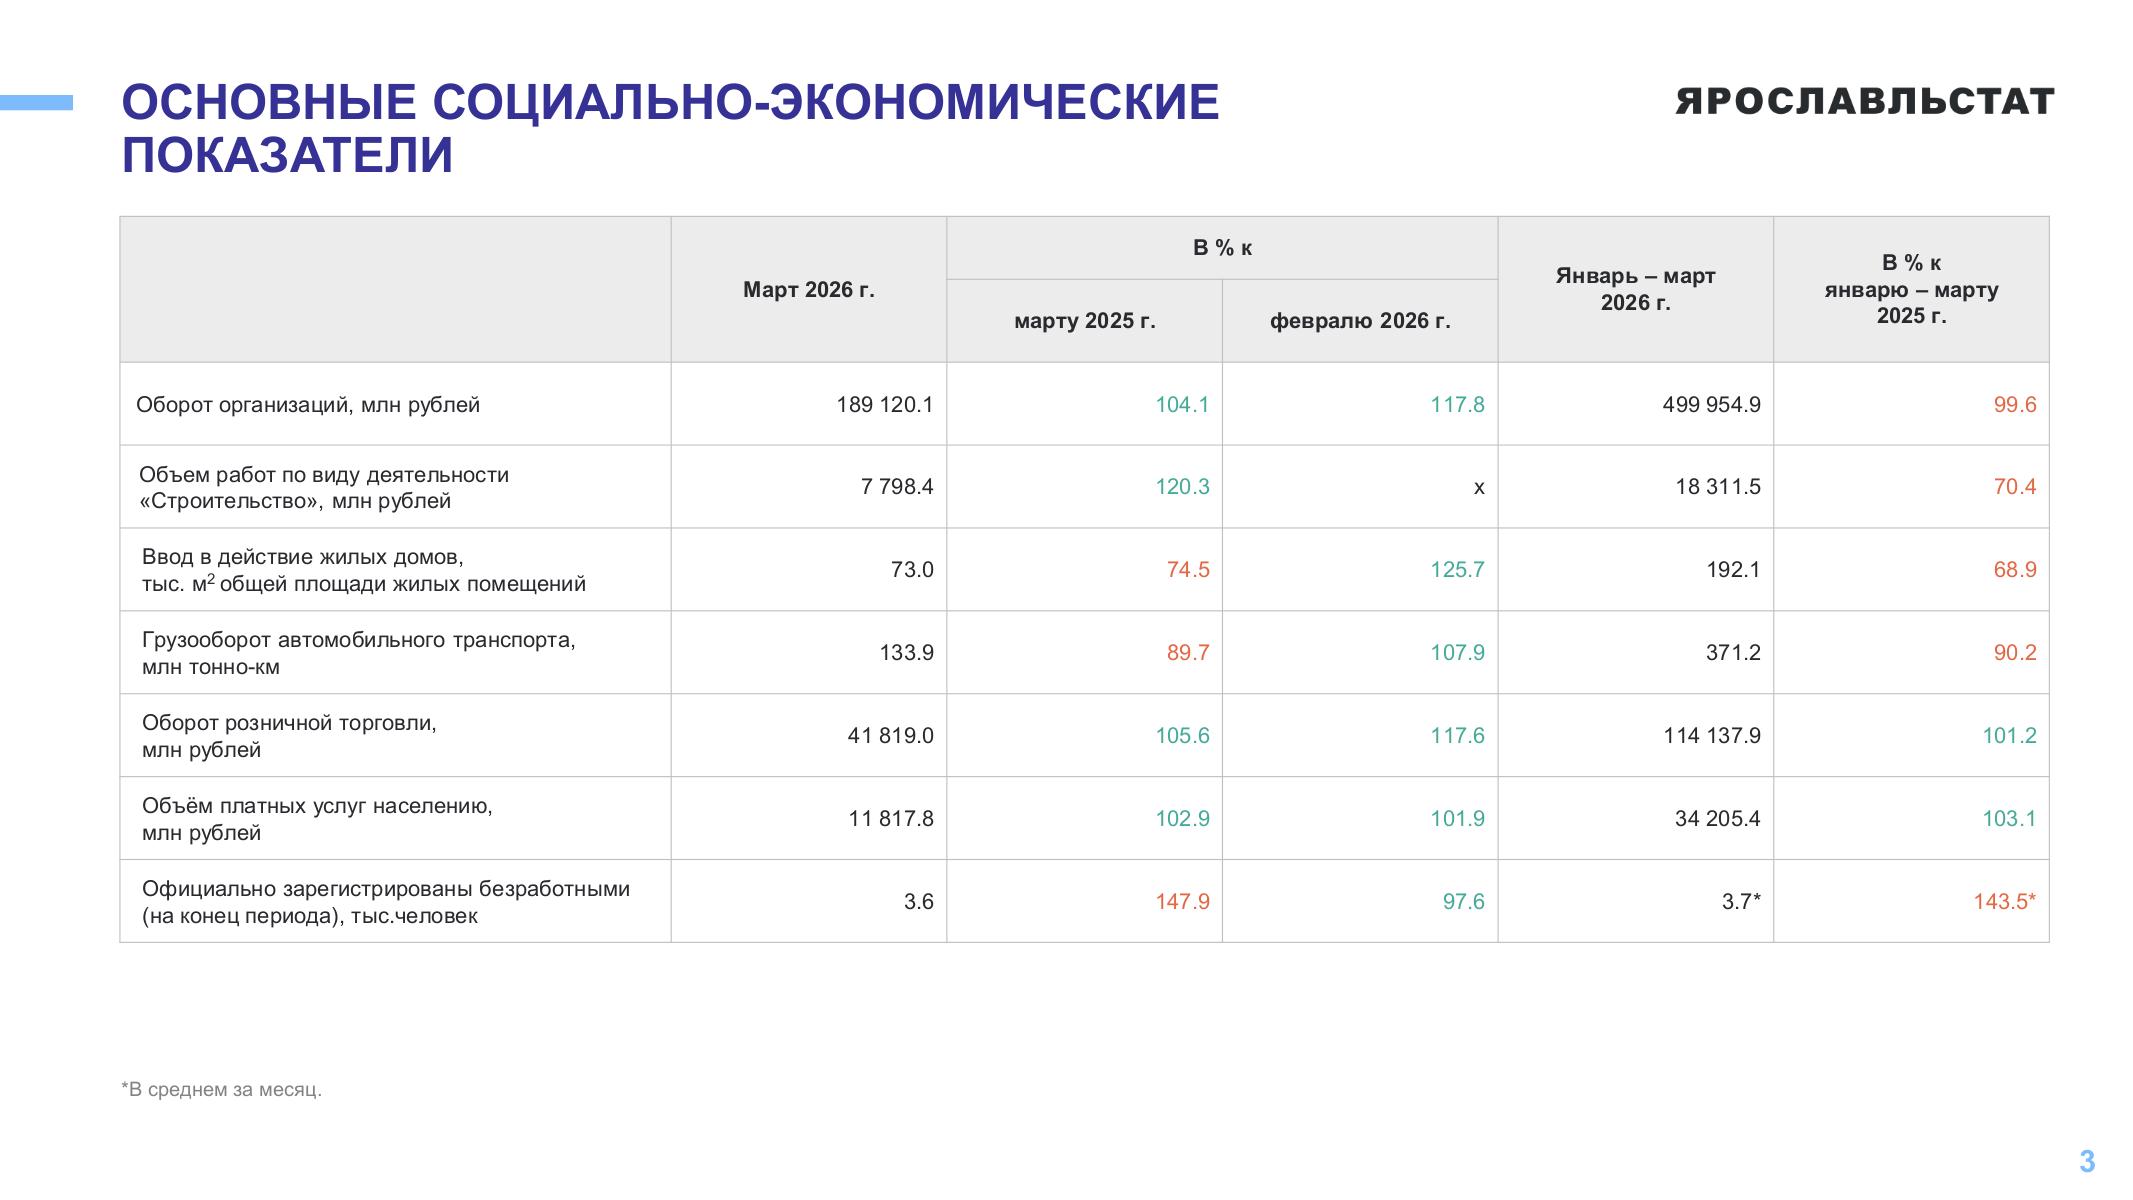
Task: Select the Оборот организаций row label
Action: pyautogui.click(x=308, y=405)
